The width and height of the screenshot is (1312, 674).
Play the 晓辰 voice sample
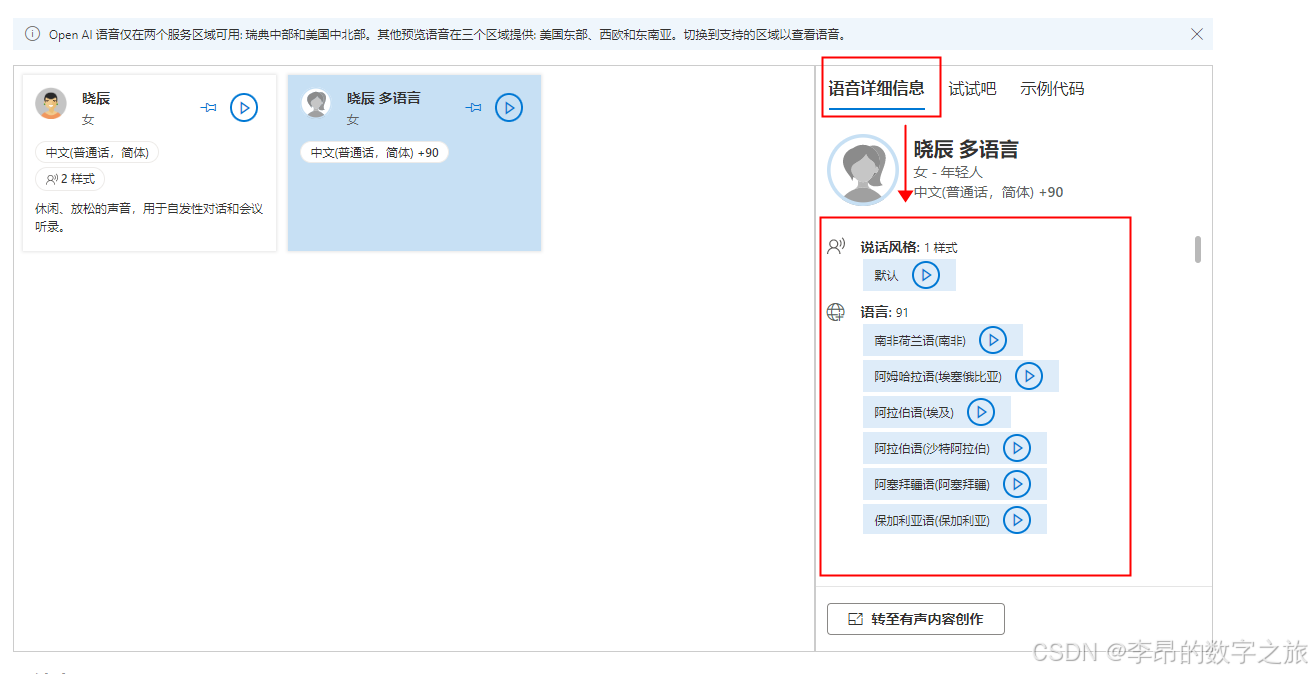[244, 107]
